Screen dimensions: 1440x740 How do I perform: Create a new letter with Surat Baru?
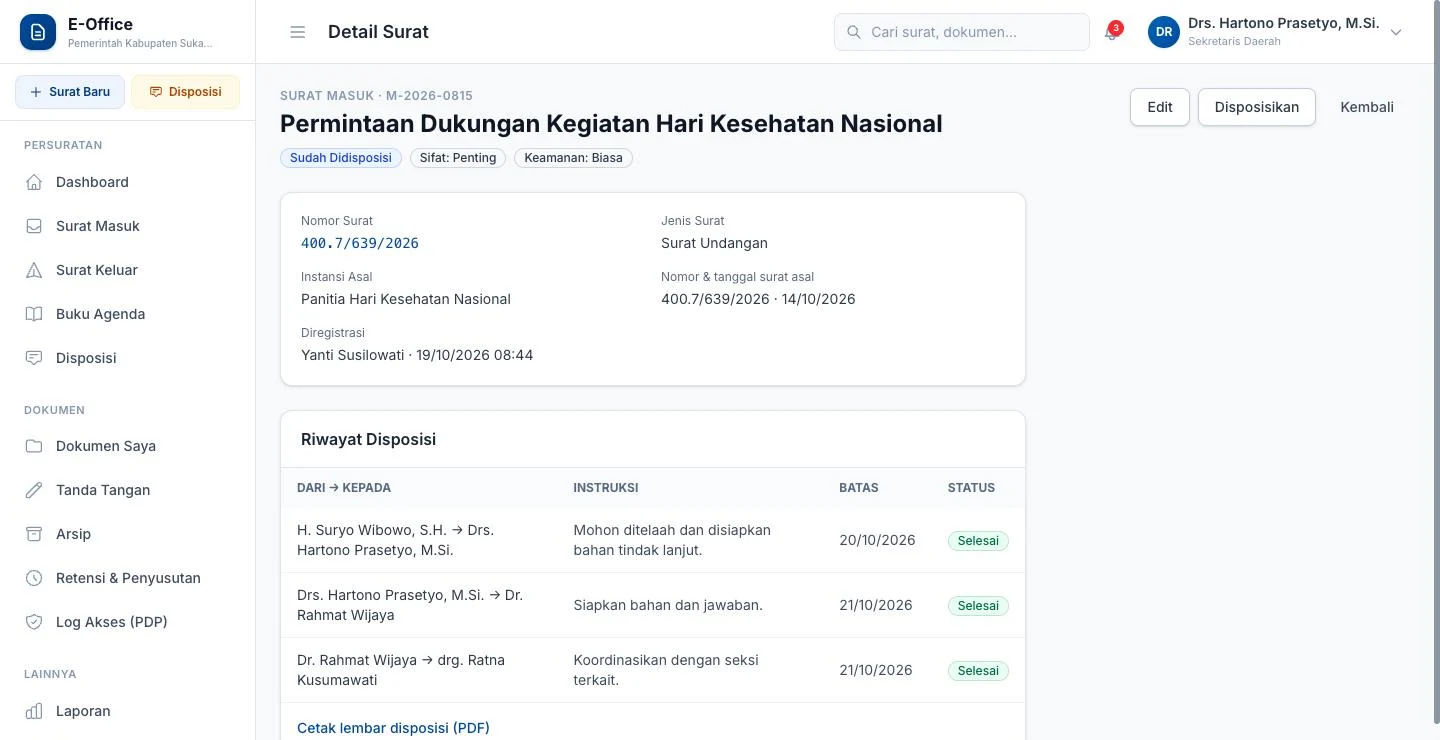(x=70, y=92)
